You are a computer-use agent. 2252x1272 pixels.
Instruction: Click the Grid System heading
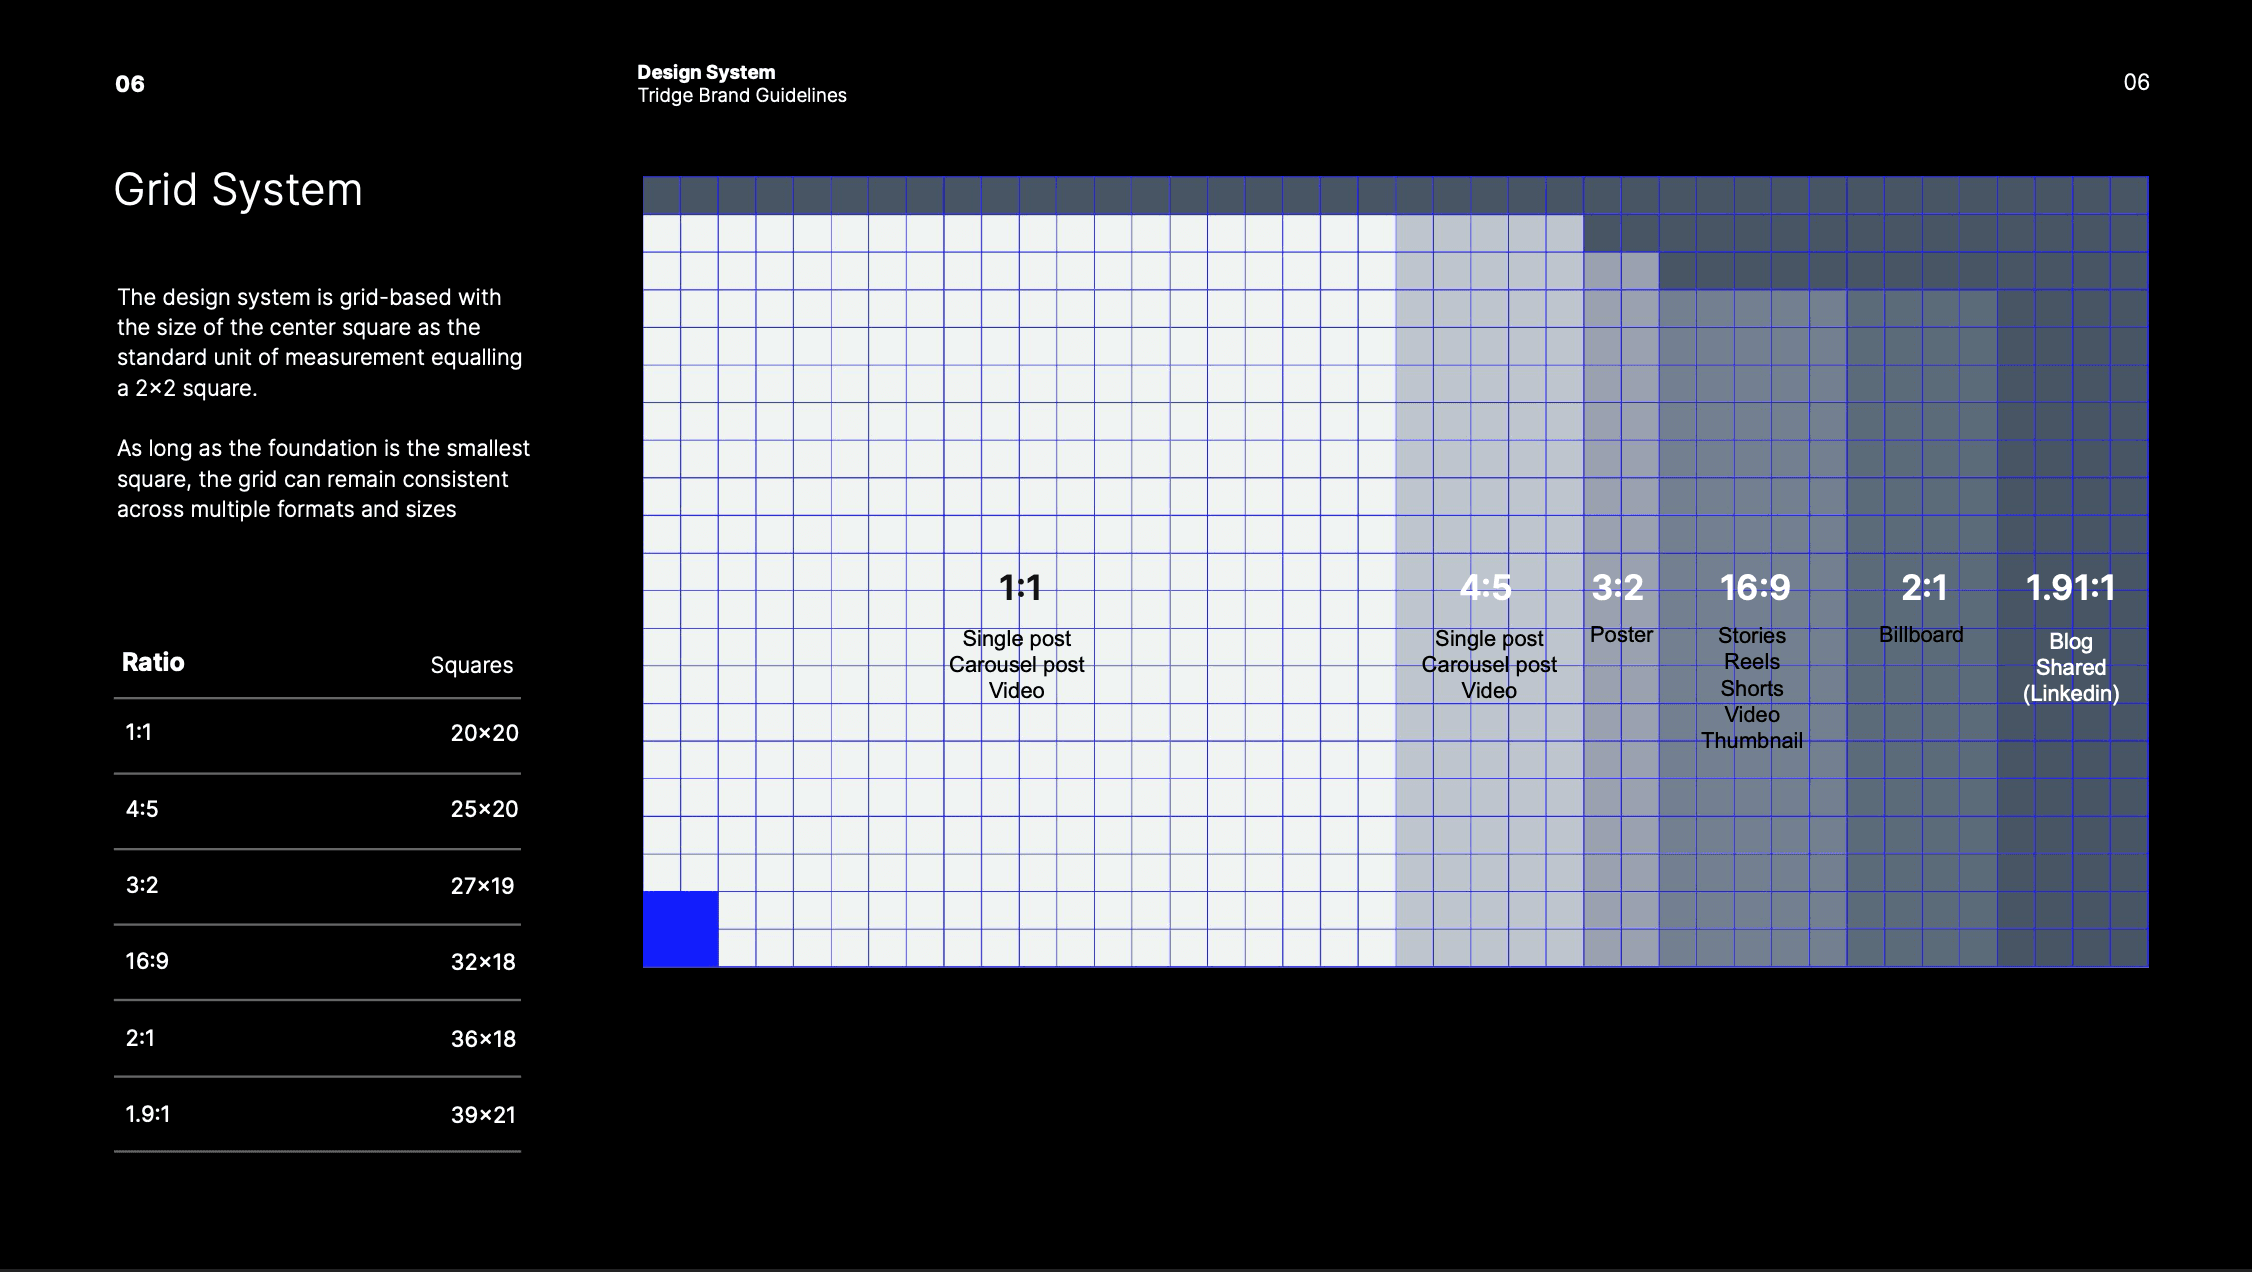238,190
